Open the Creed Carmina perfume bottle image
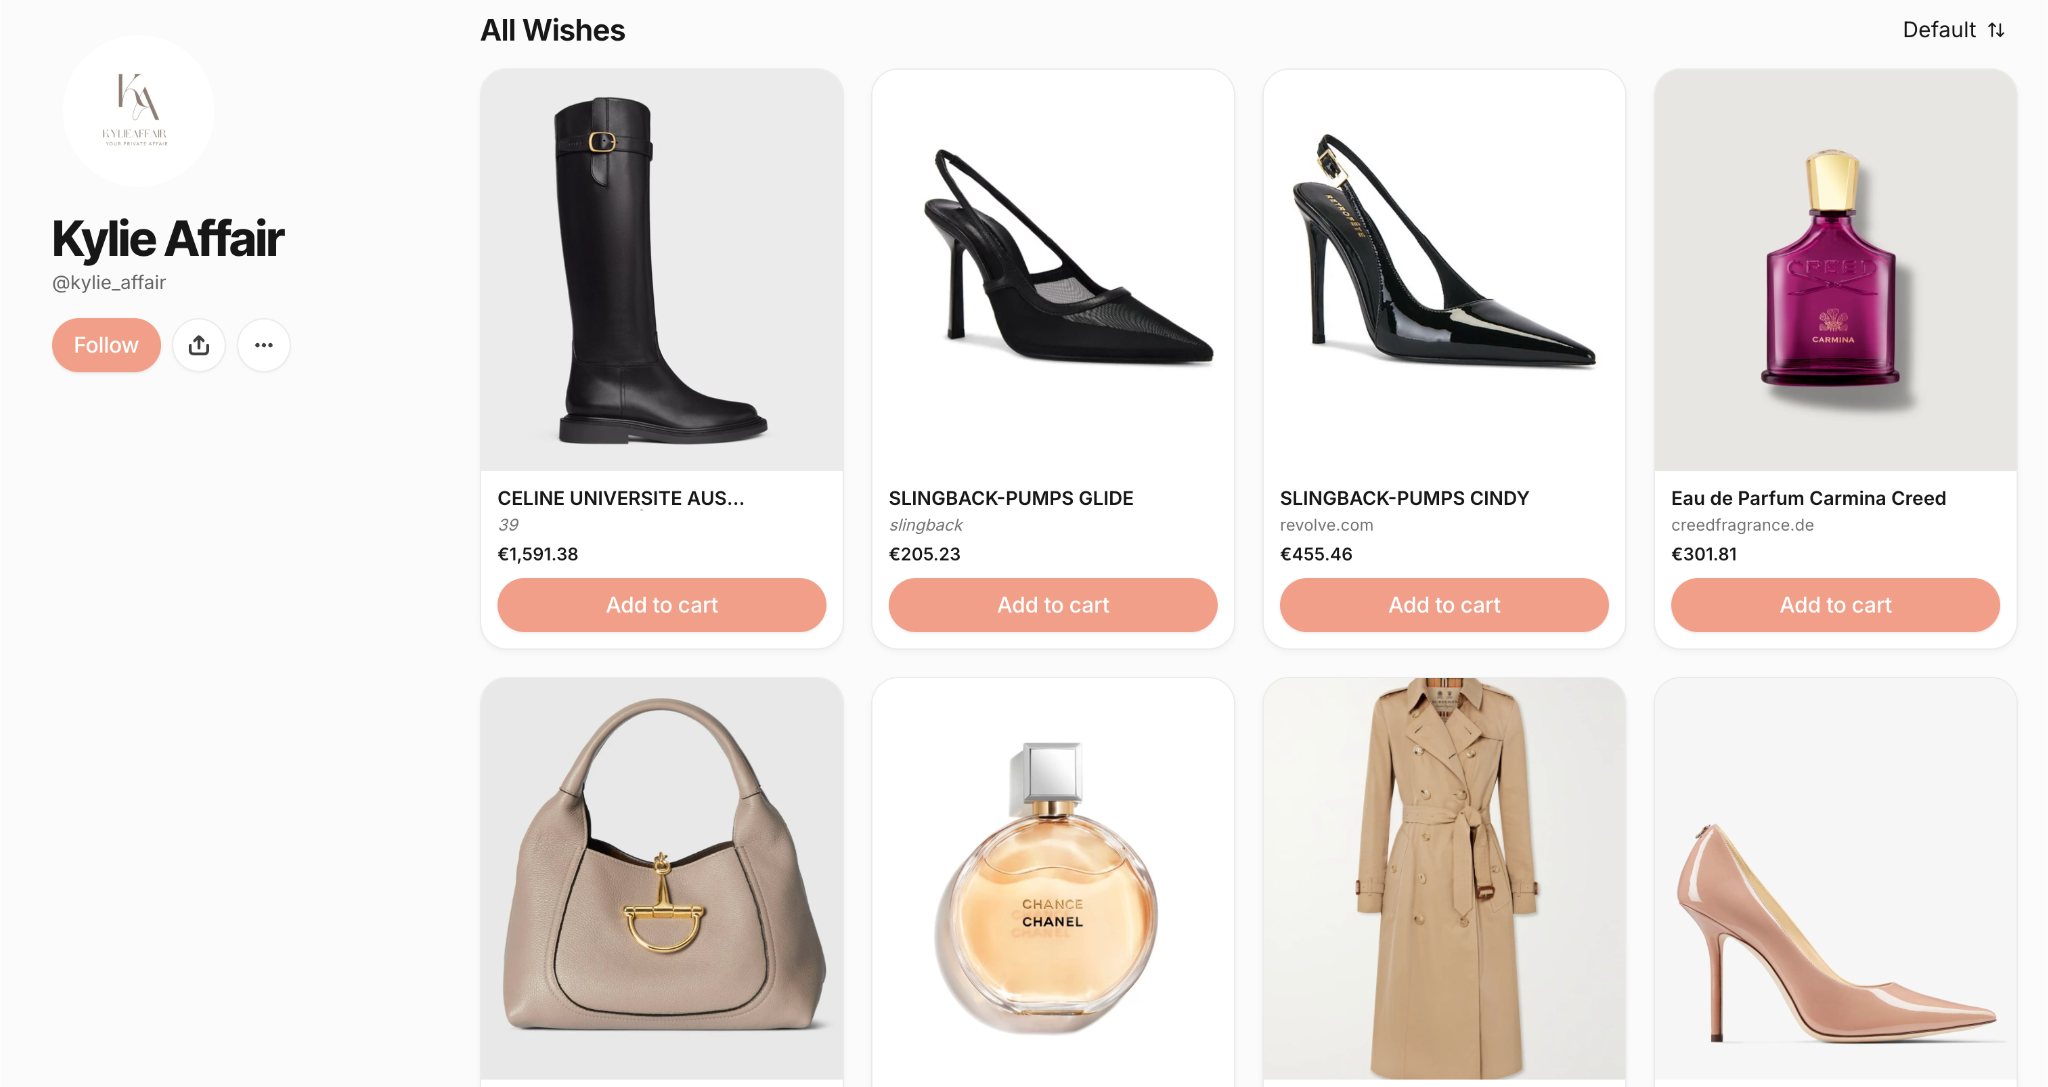Screen dimensions: 2048x1087 (x=1835, y=270)
